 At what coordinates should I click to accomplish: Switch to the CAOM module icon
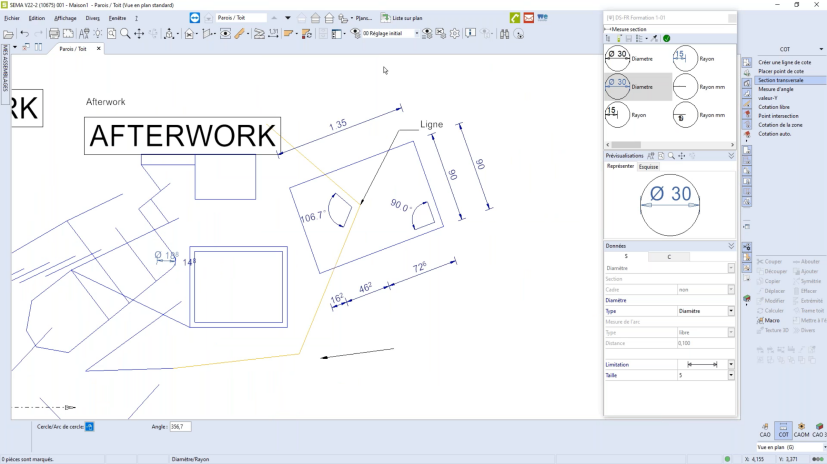click(x=801, y=430)
